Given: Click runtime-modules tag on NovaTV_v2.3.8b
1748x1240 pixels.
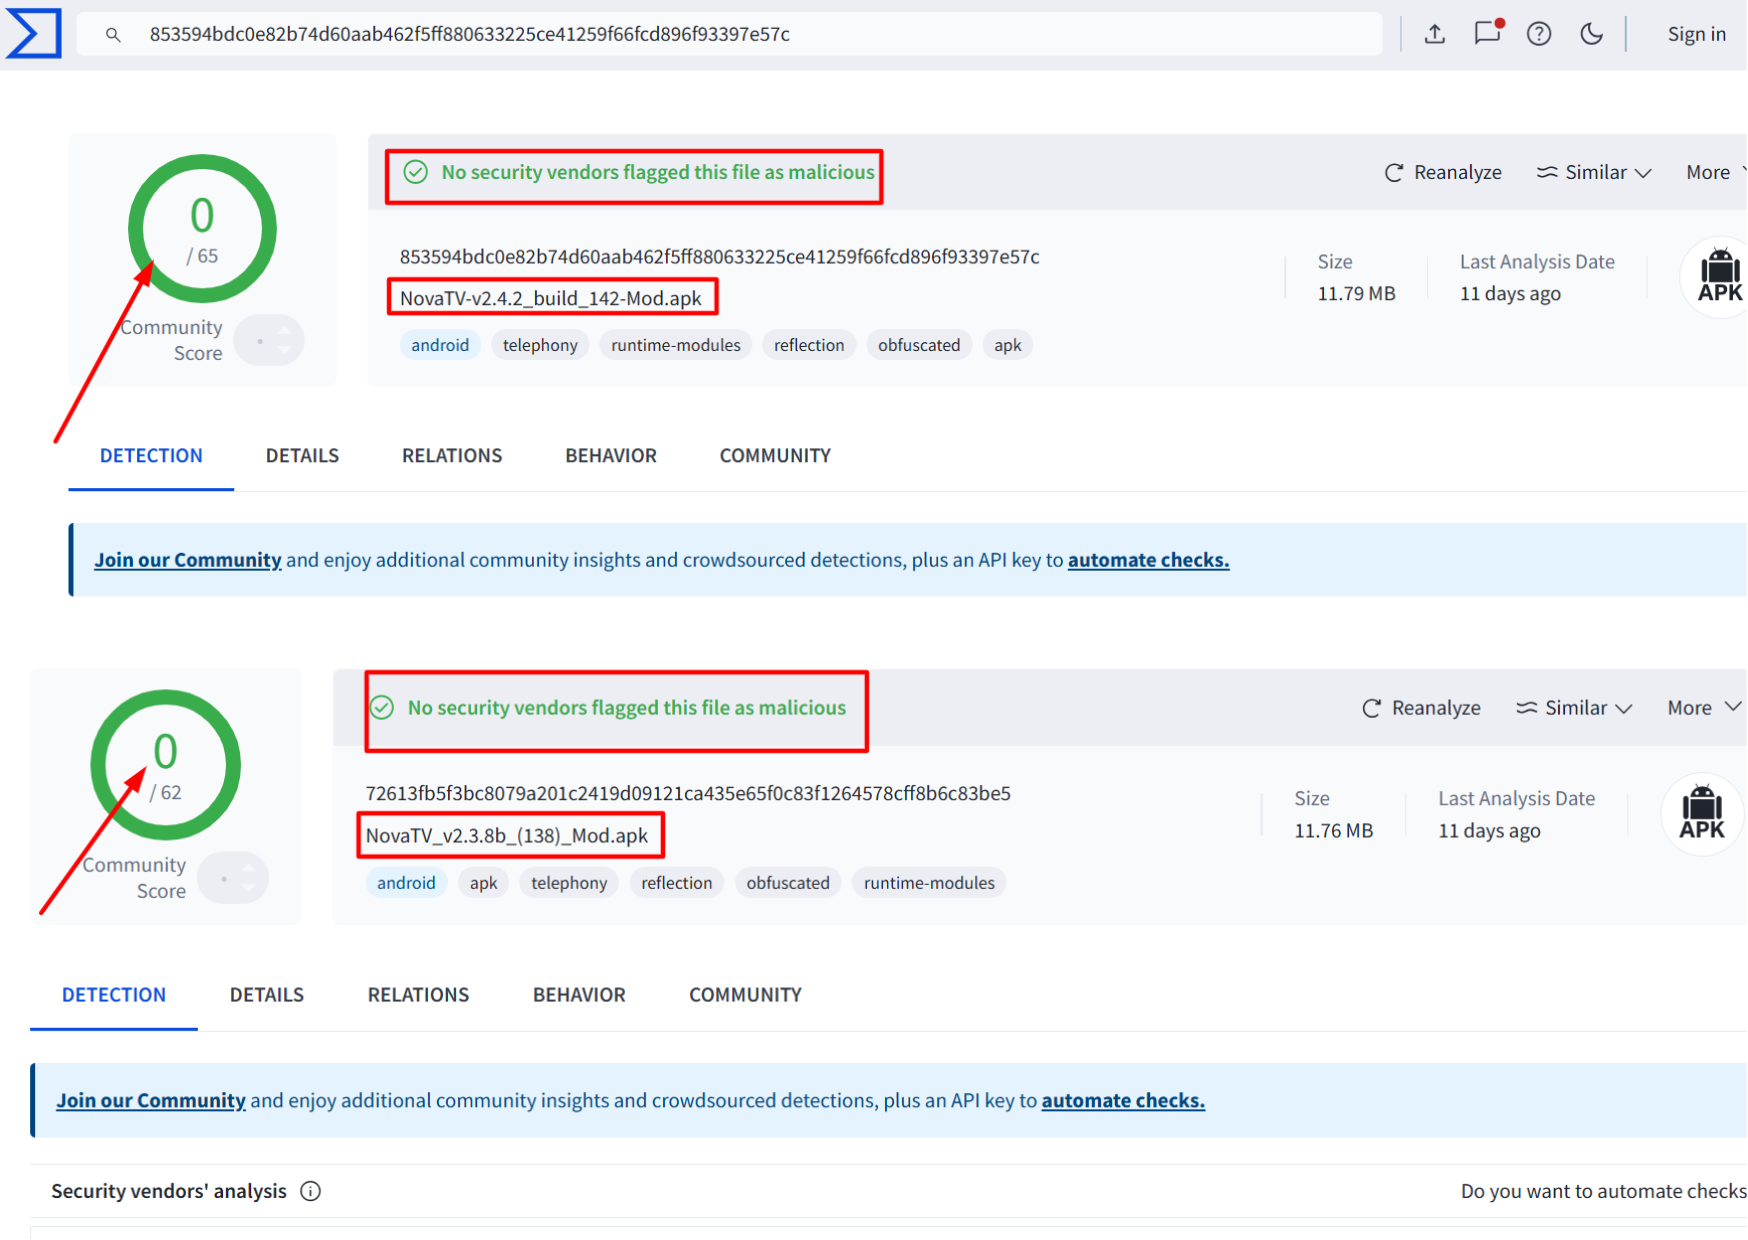Looking at the screenshot, I should click(x=929, y=883).
